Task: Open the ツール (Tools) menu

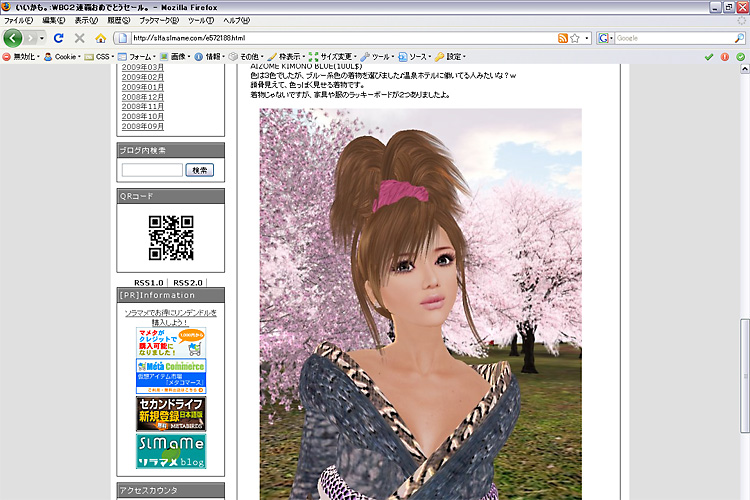Action: pos(201,21)
